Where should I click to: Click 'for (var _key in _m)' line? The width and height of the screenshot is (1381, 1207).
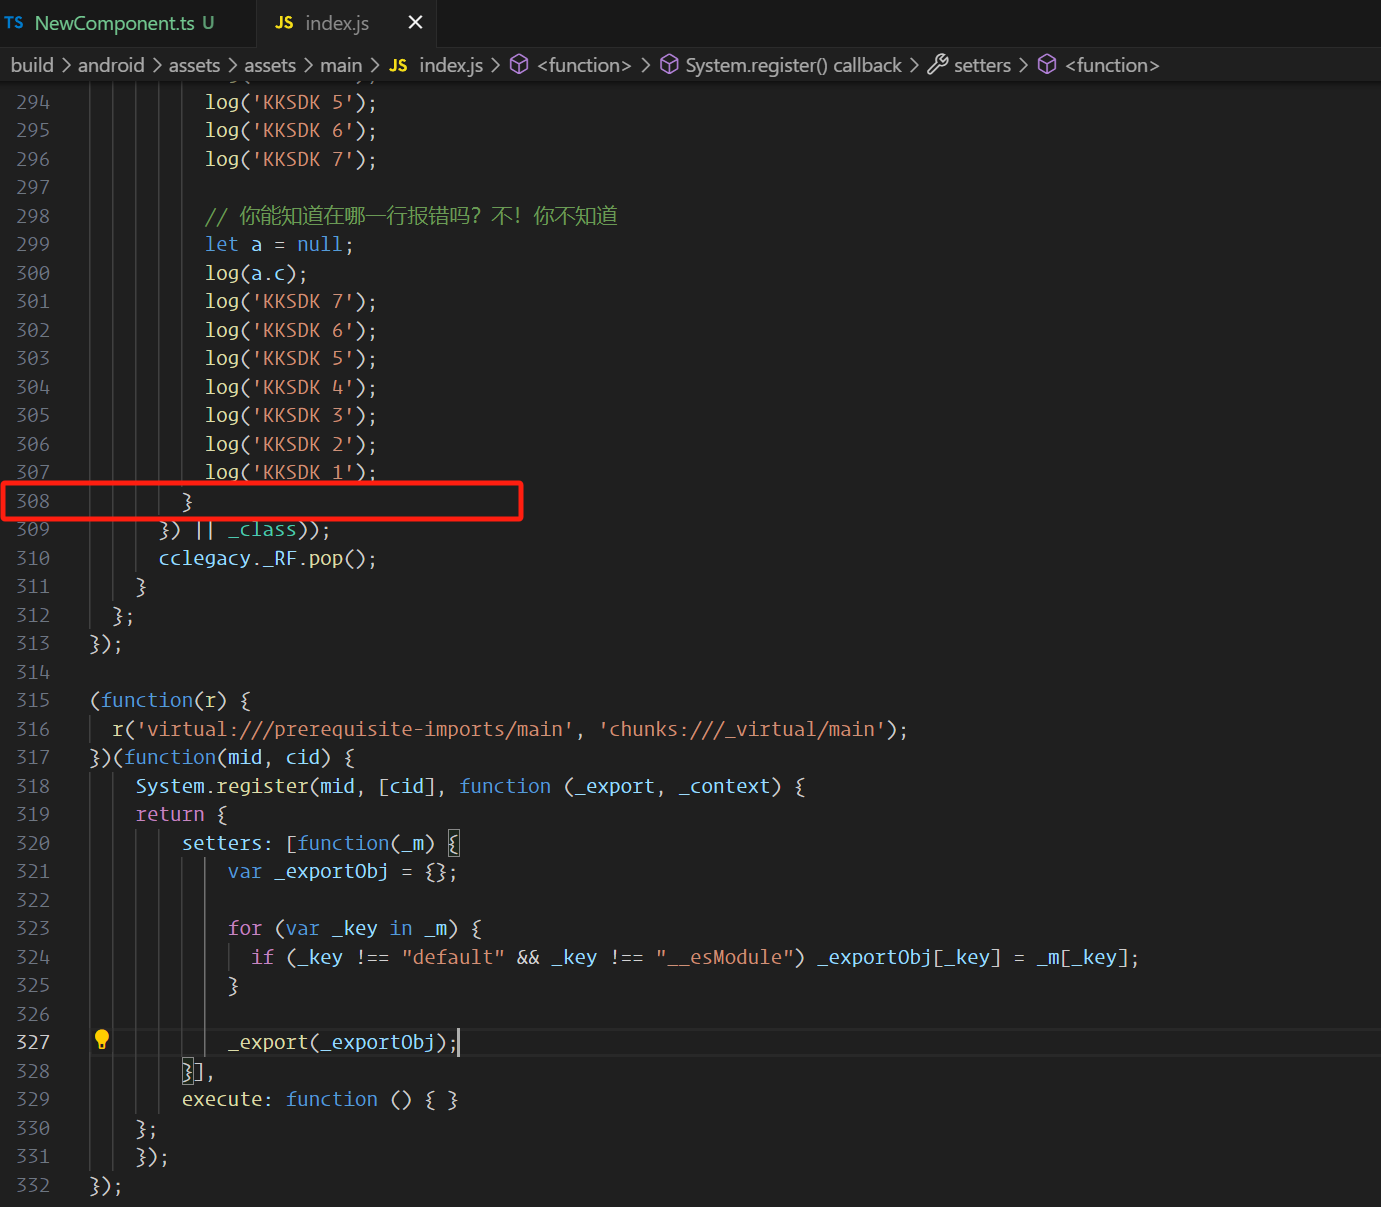tap(354, 929)
